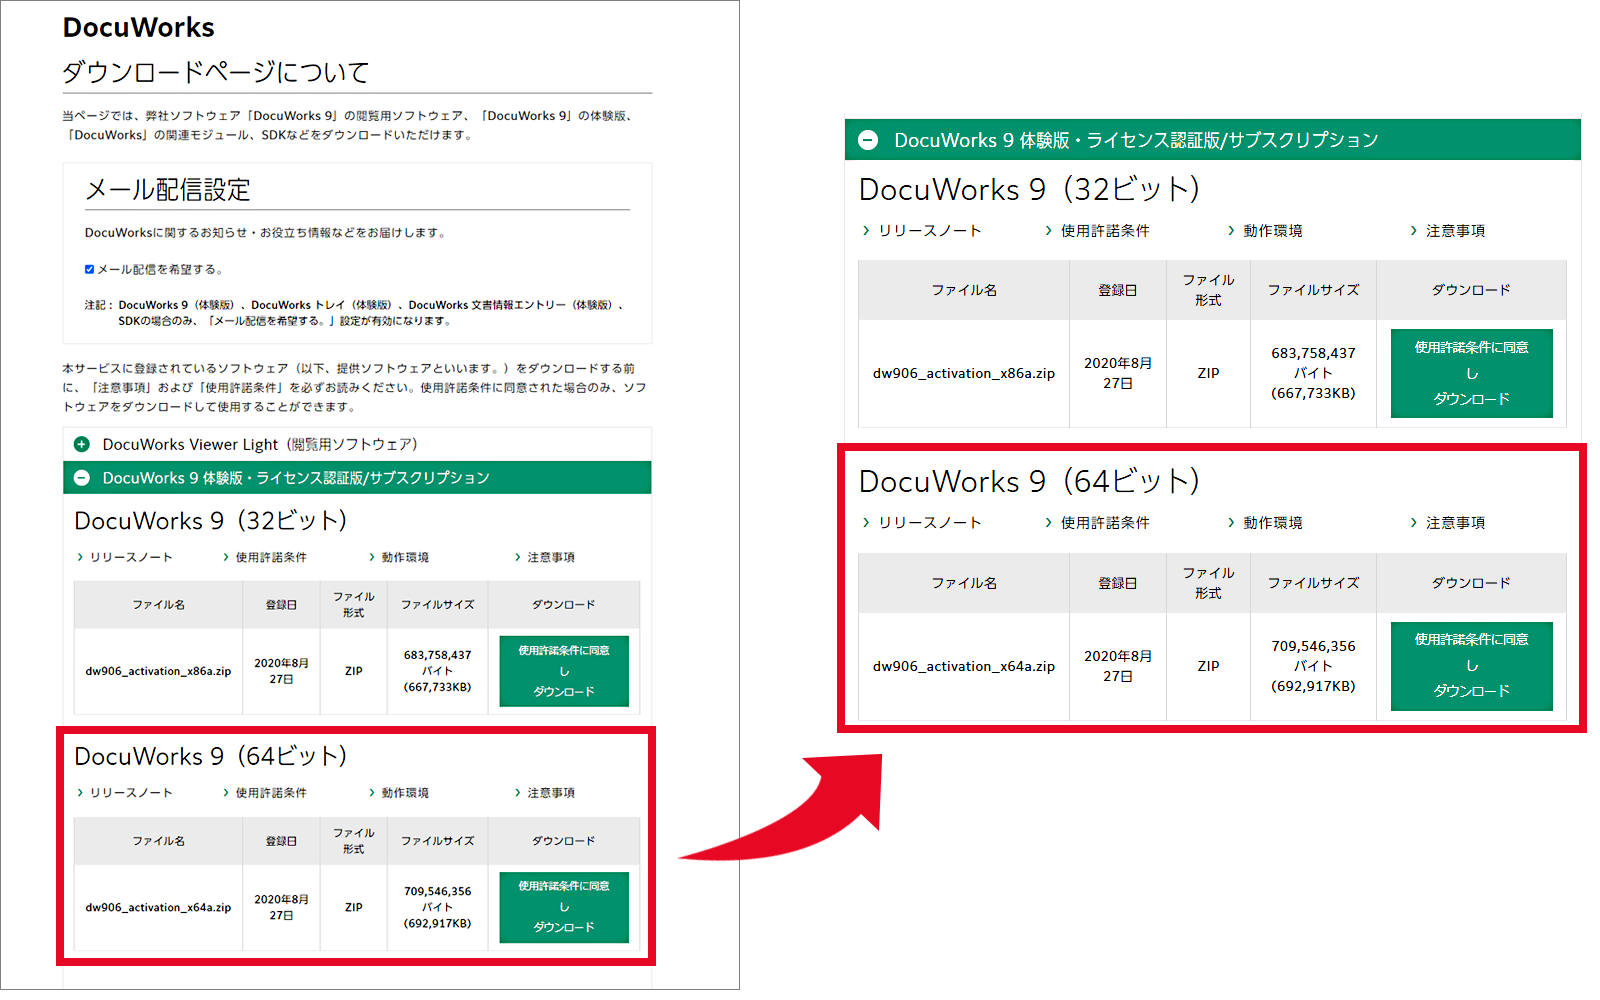The height and width of the screenshot is (1000, 1600).
Task: Open 使用許諾条件 for the 32ビット version
Action: coord(270,557)
